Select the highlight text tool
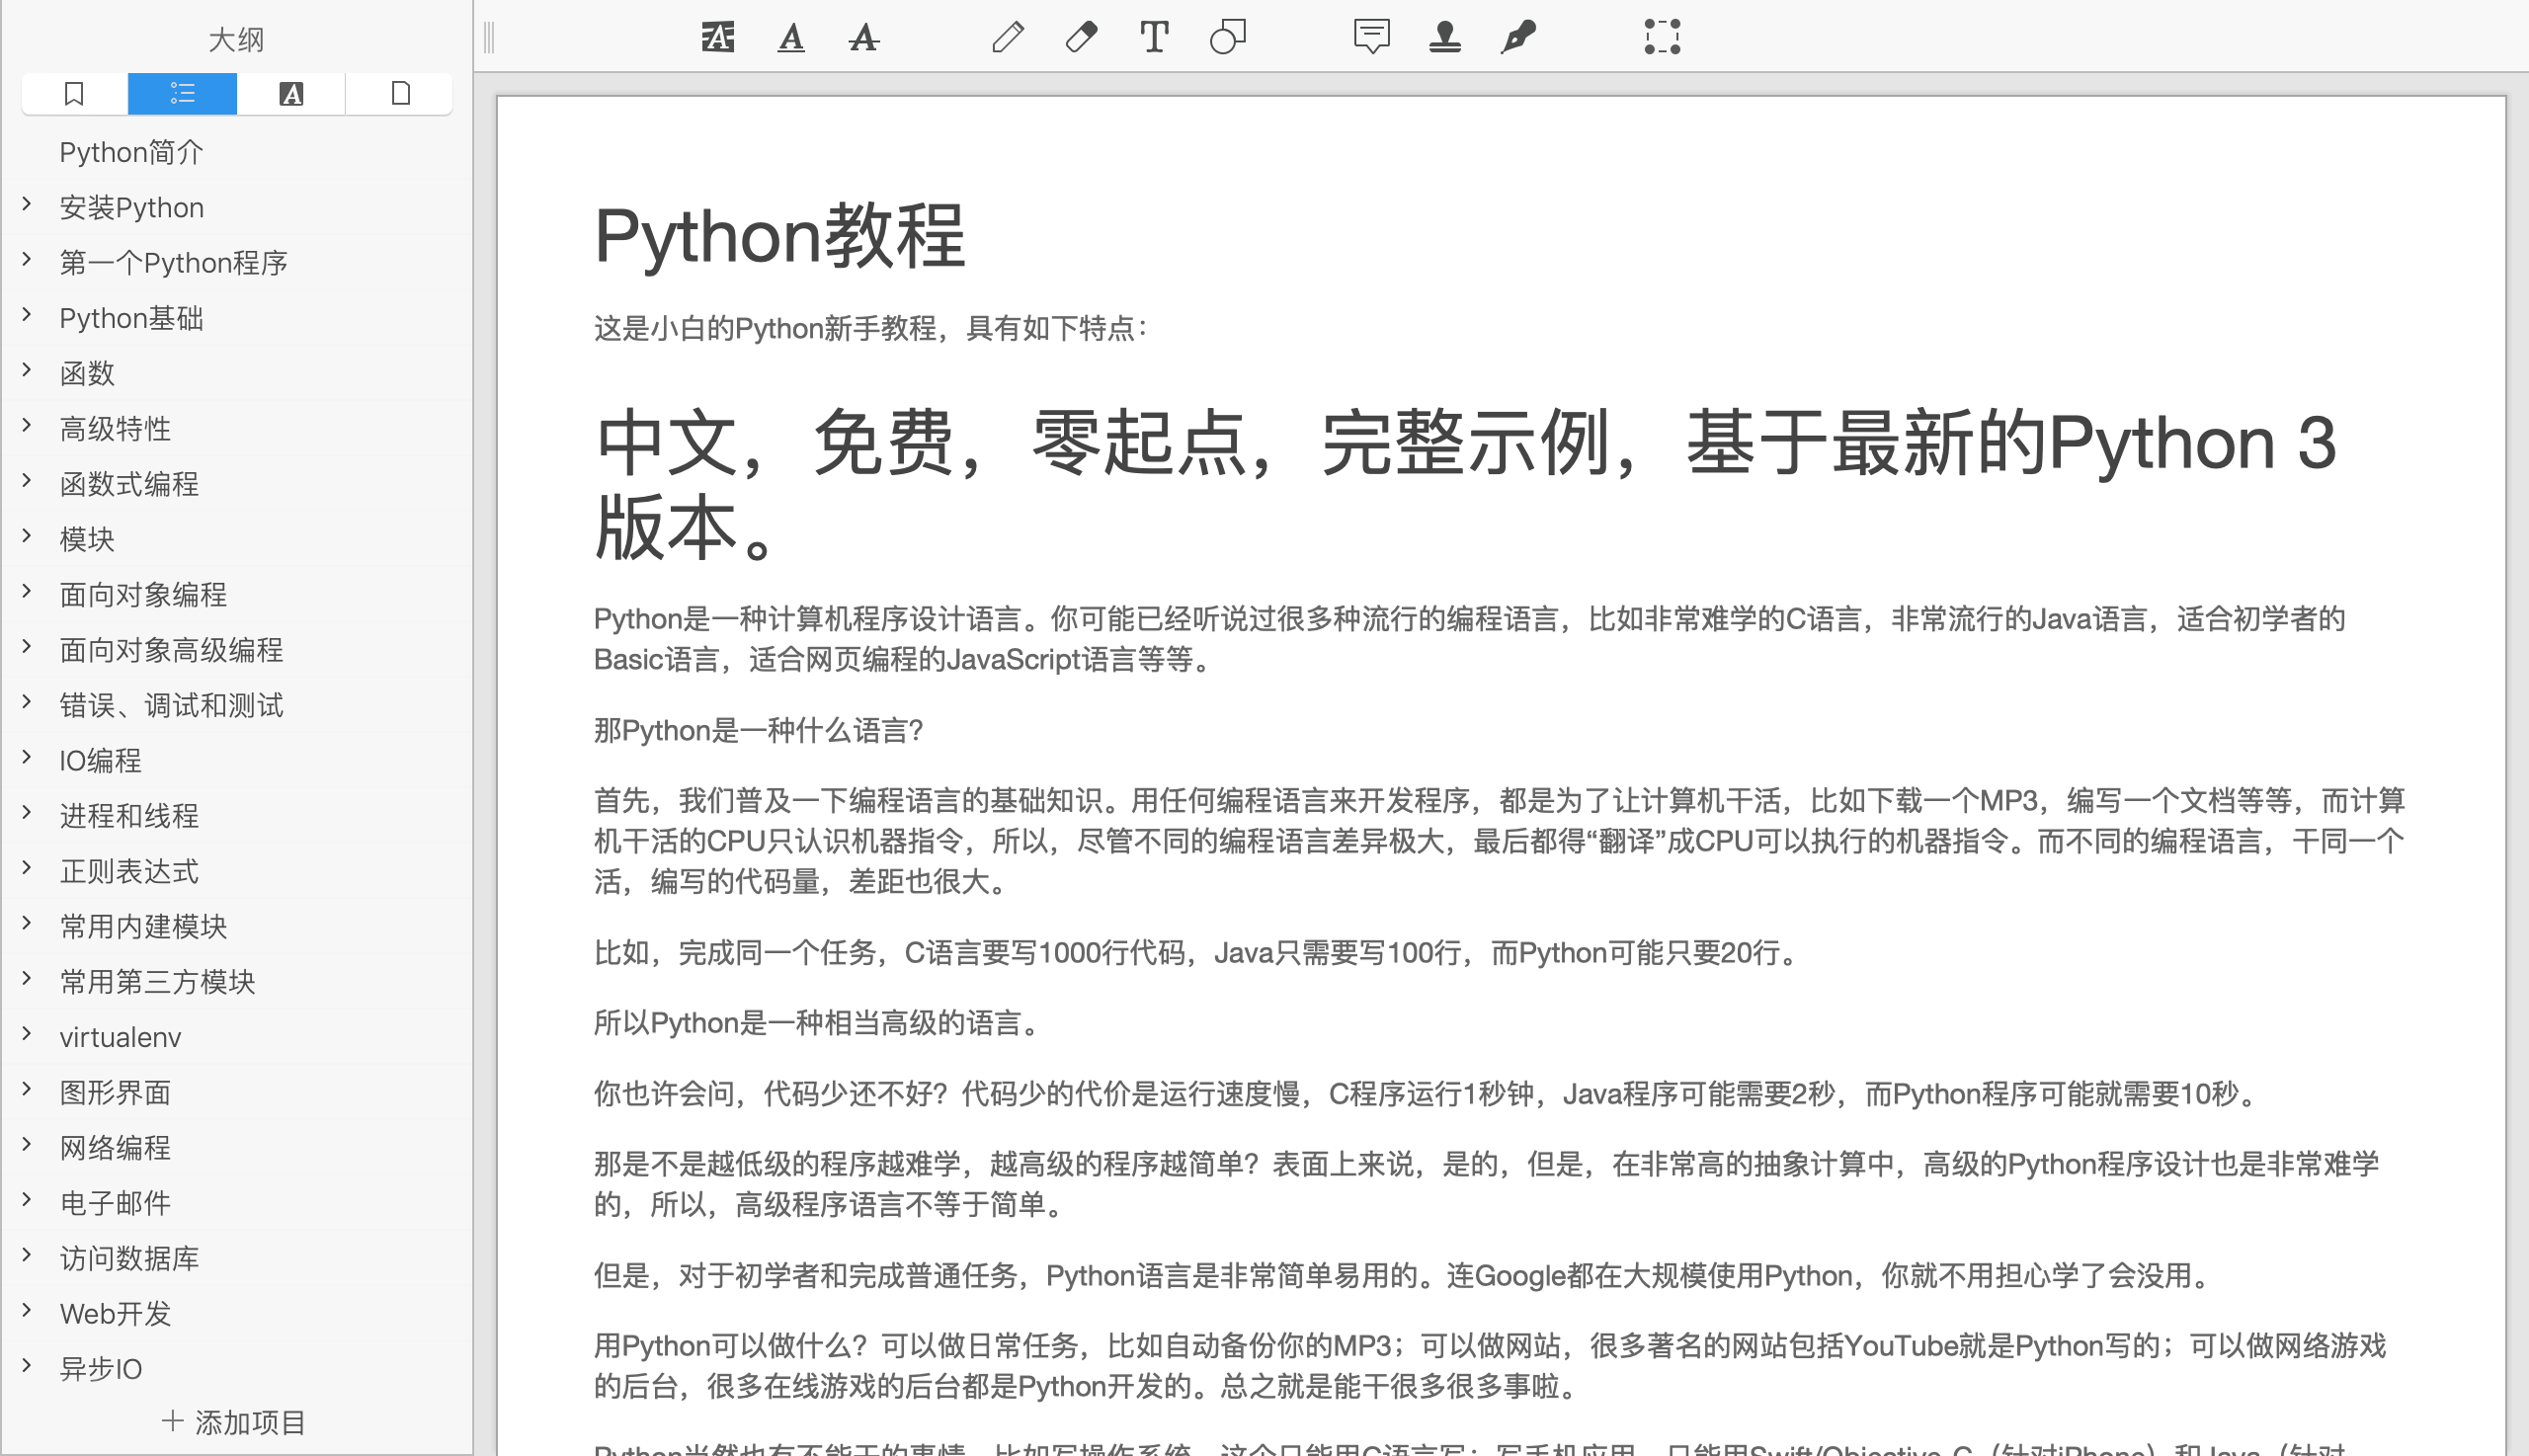This screenshot has height=1456, width=2529. point(717,37)
